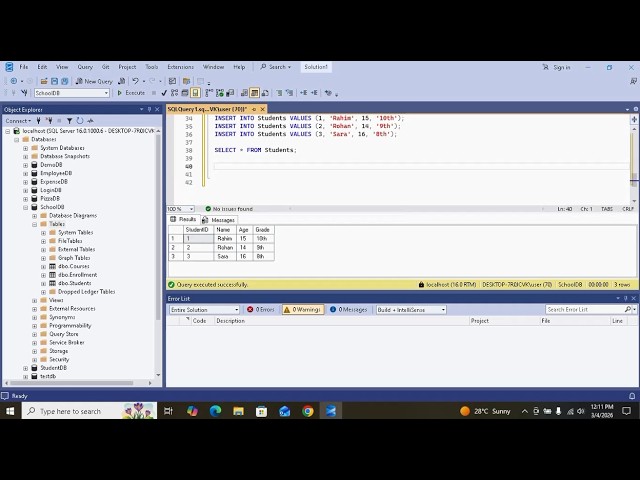
Task: Click the Query Options icon
Action: (x=184, y=93)
